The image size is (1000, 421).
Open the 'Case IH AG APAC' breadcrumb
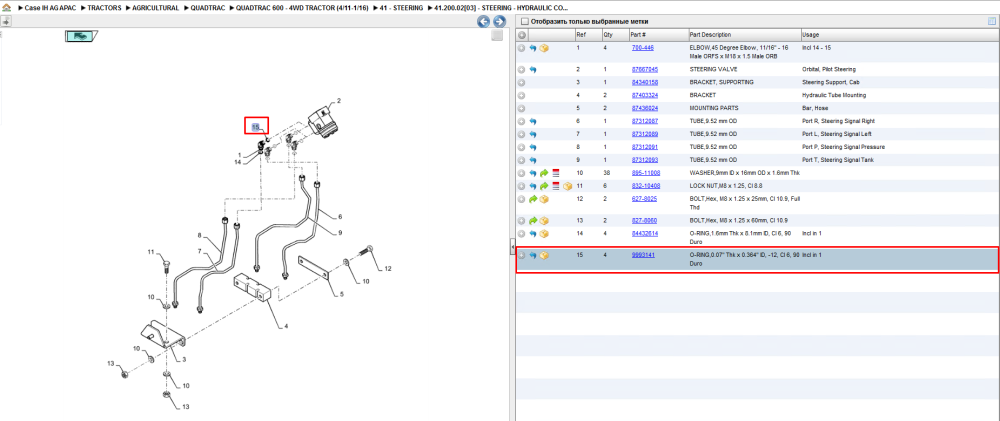tap(49, 8)
